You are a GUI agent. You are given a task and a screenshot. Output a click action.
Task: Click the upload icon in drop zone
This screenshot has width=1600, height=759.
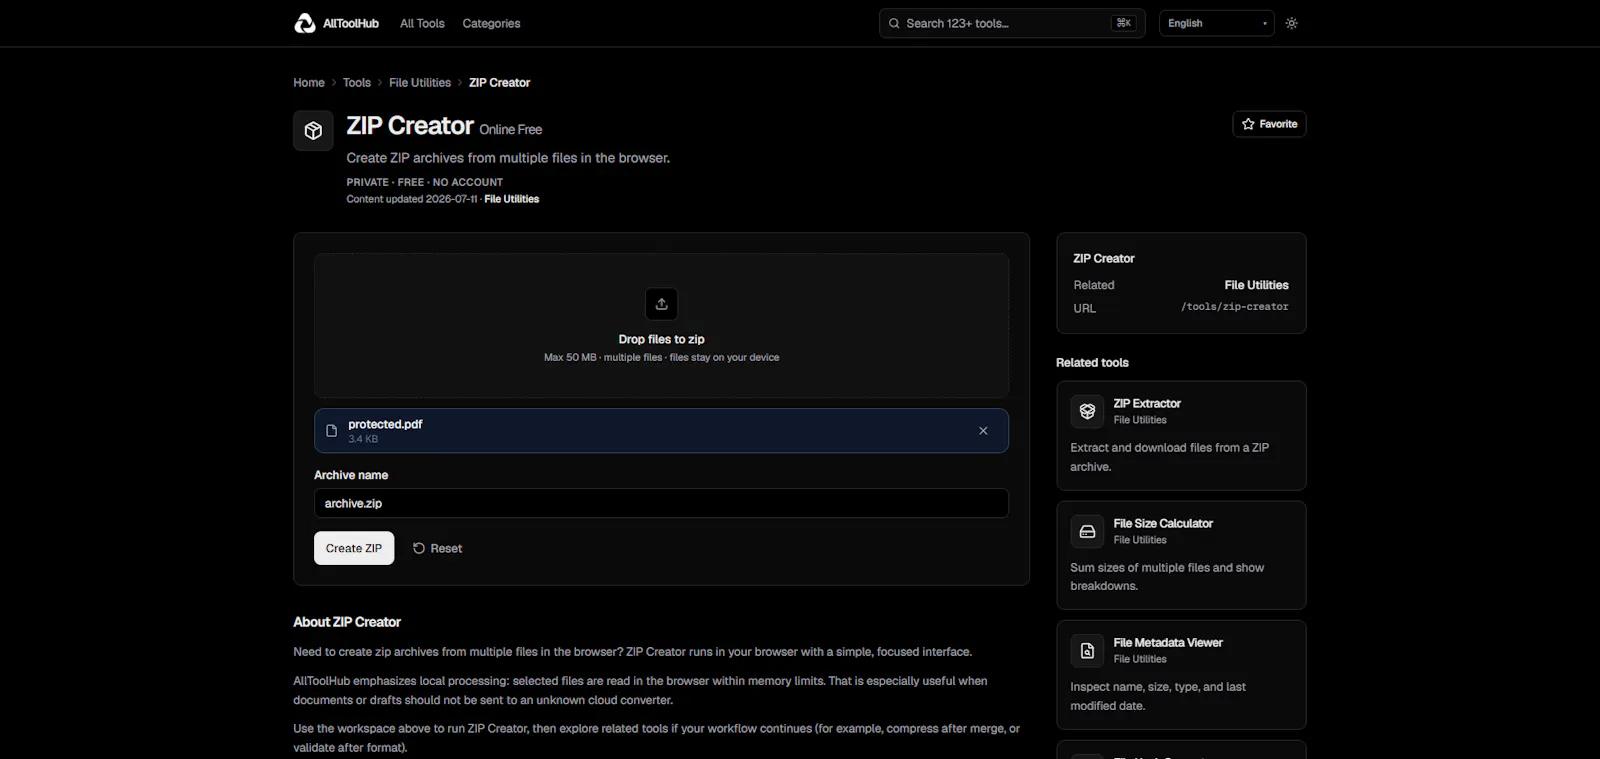pos(661,304)
